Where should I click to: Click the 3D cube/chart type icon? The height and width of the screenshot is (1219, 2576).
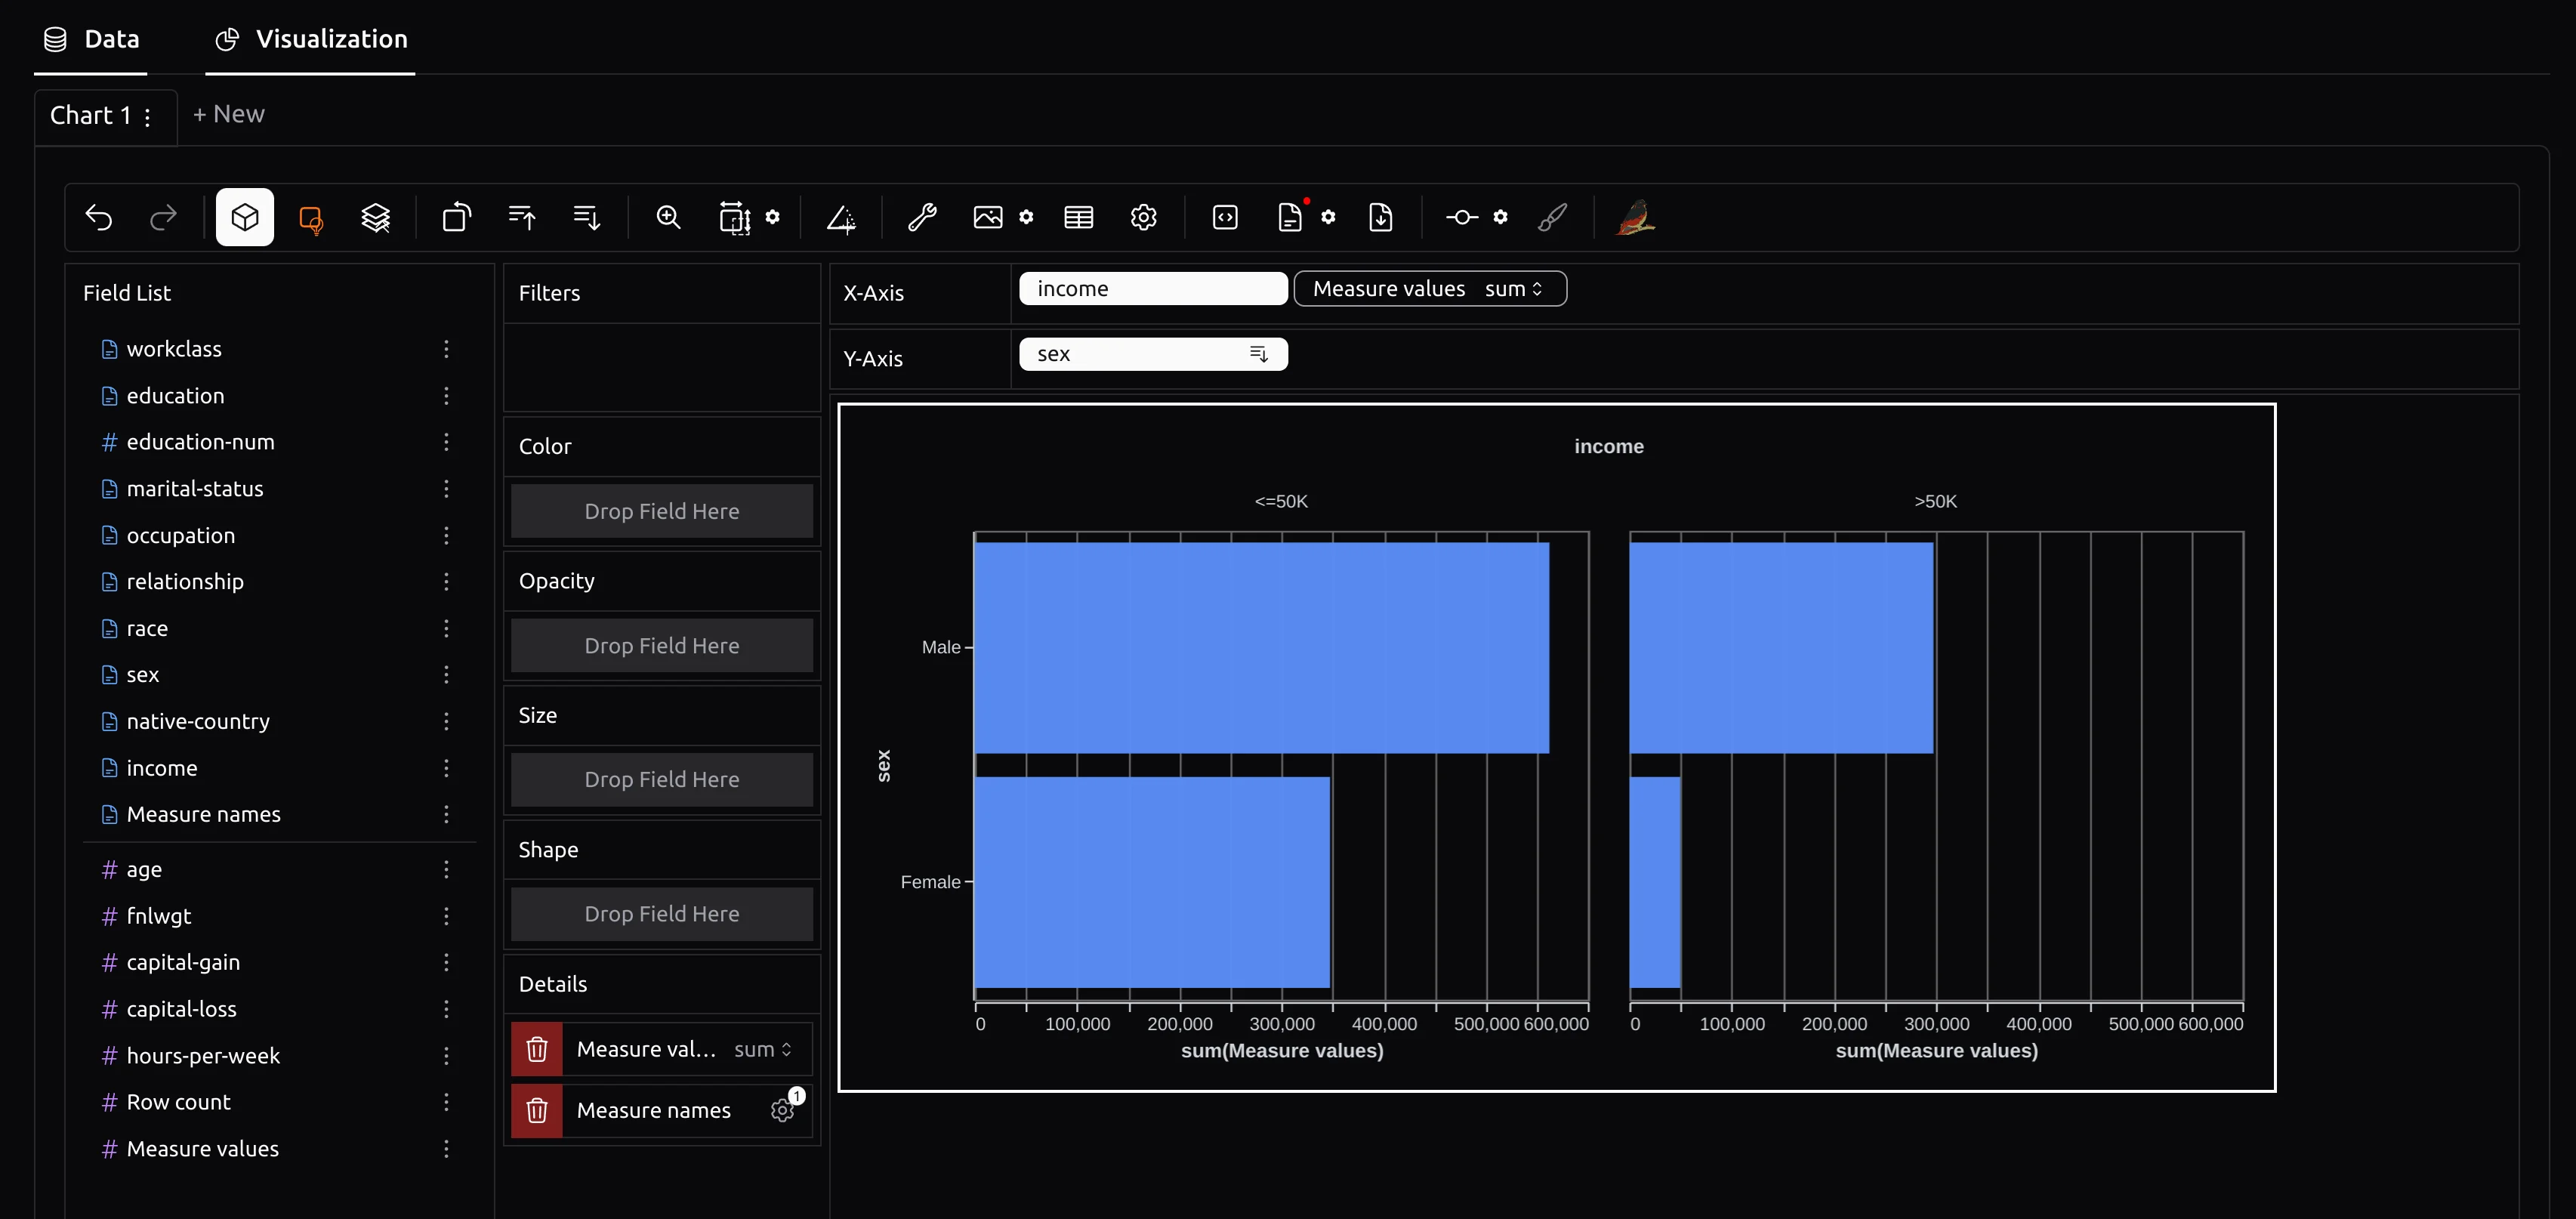[x=245, y=215]
